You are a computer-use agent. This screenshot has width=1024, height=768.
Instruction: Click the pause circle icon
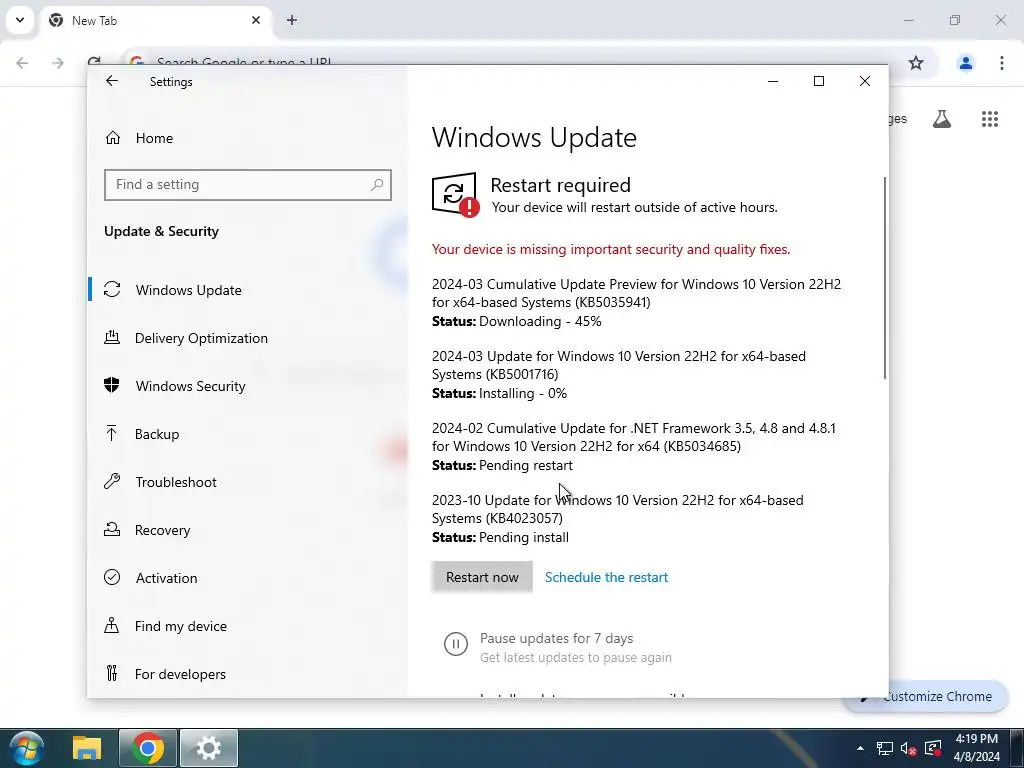(x=456, y=645)
